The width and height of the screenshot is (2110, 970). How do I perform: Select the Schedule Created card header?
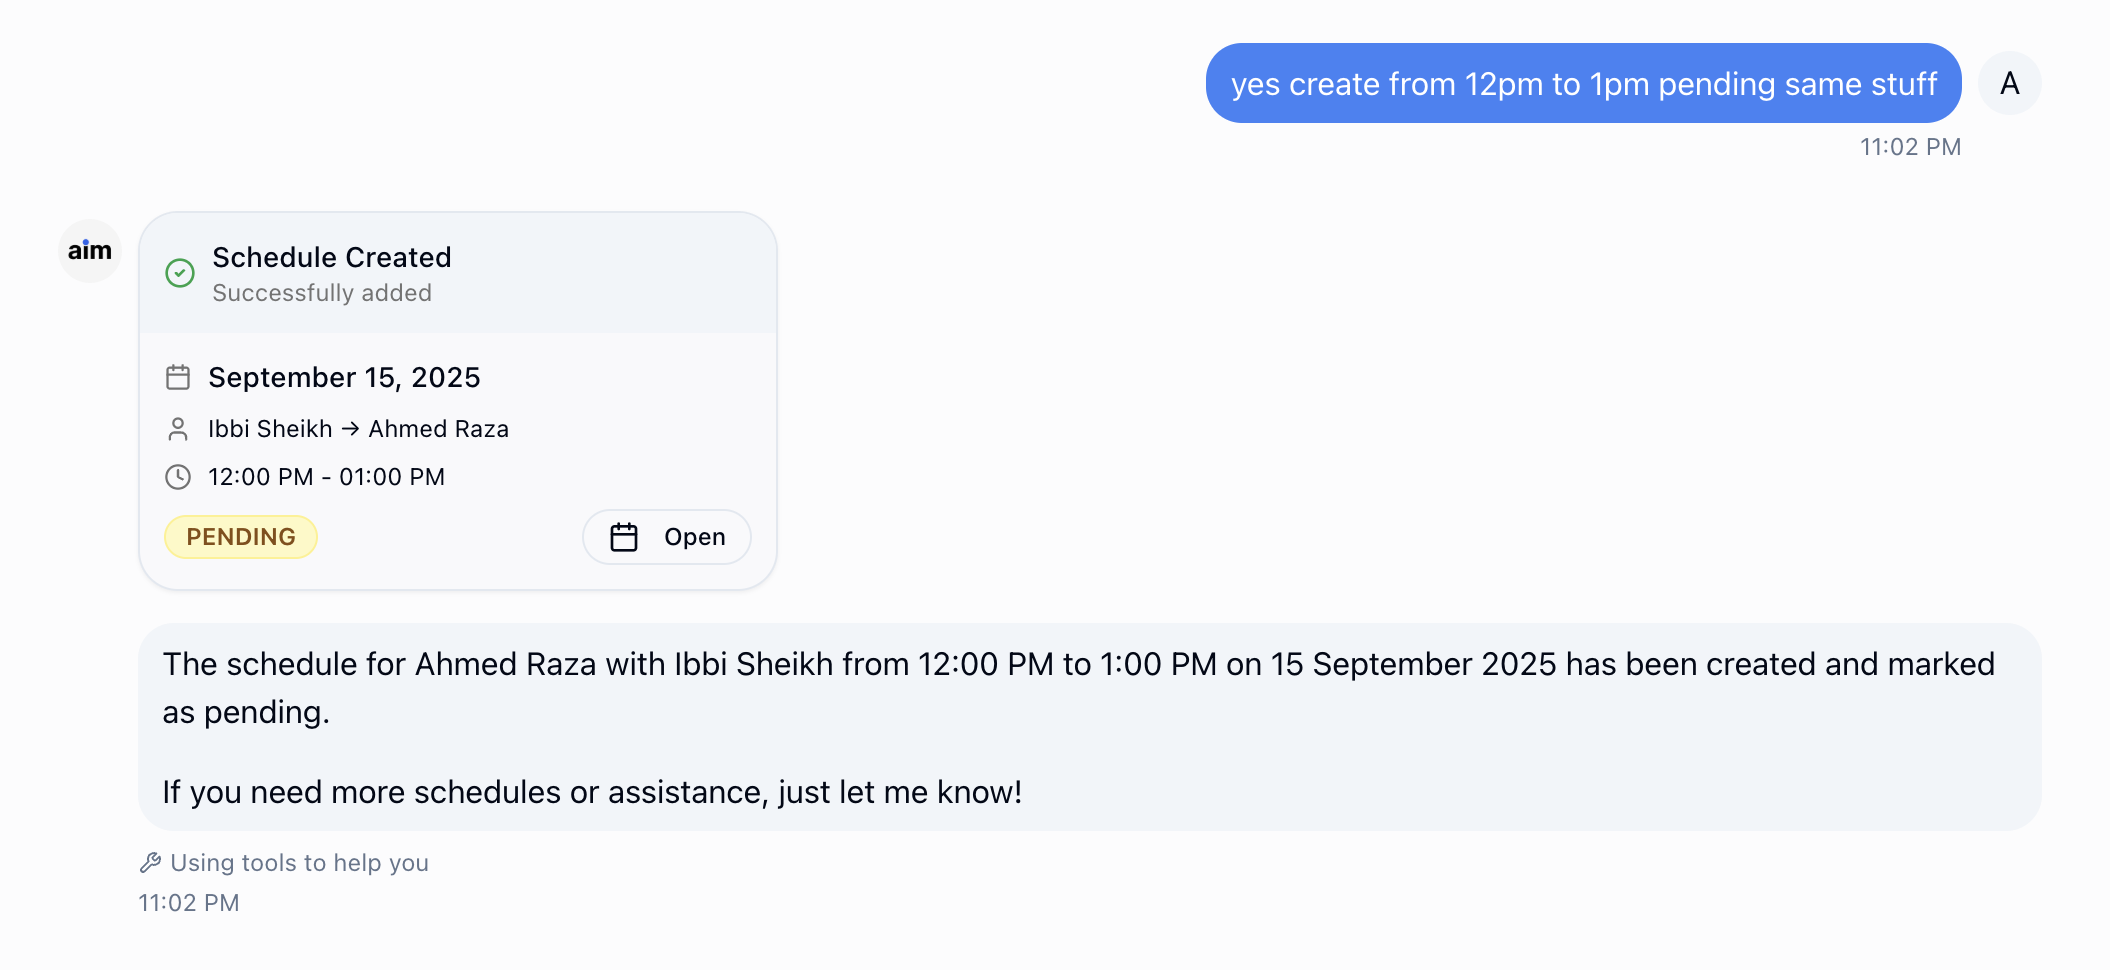331,257
